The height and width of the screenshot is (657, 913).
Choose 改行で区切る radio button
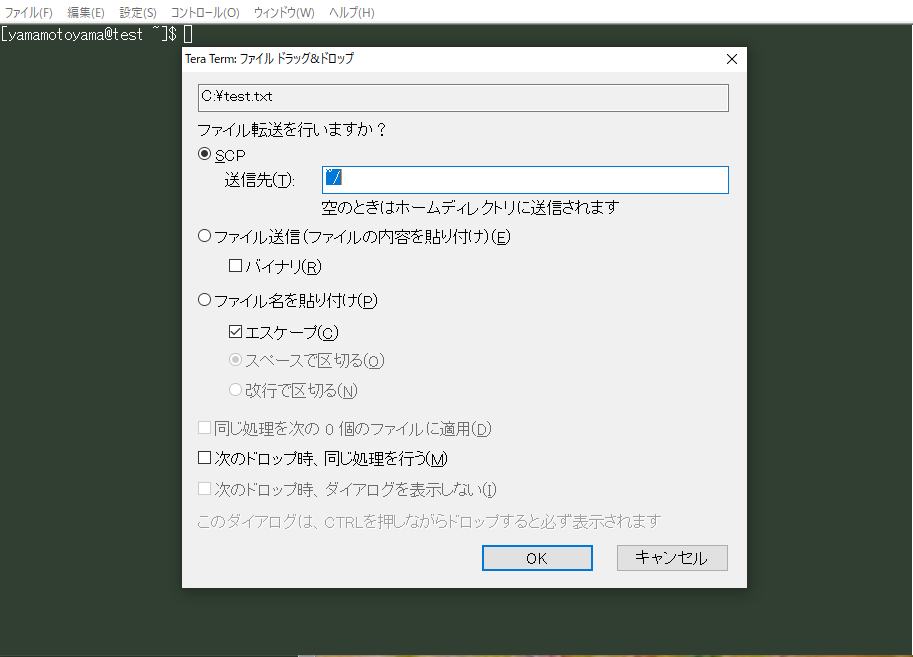237,390
